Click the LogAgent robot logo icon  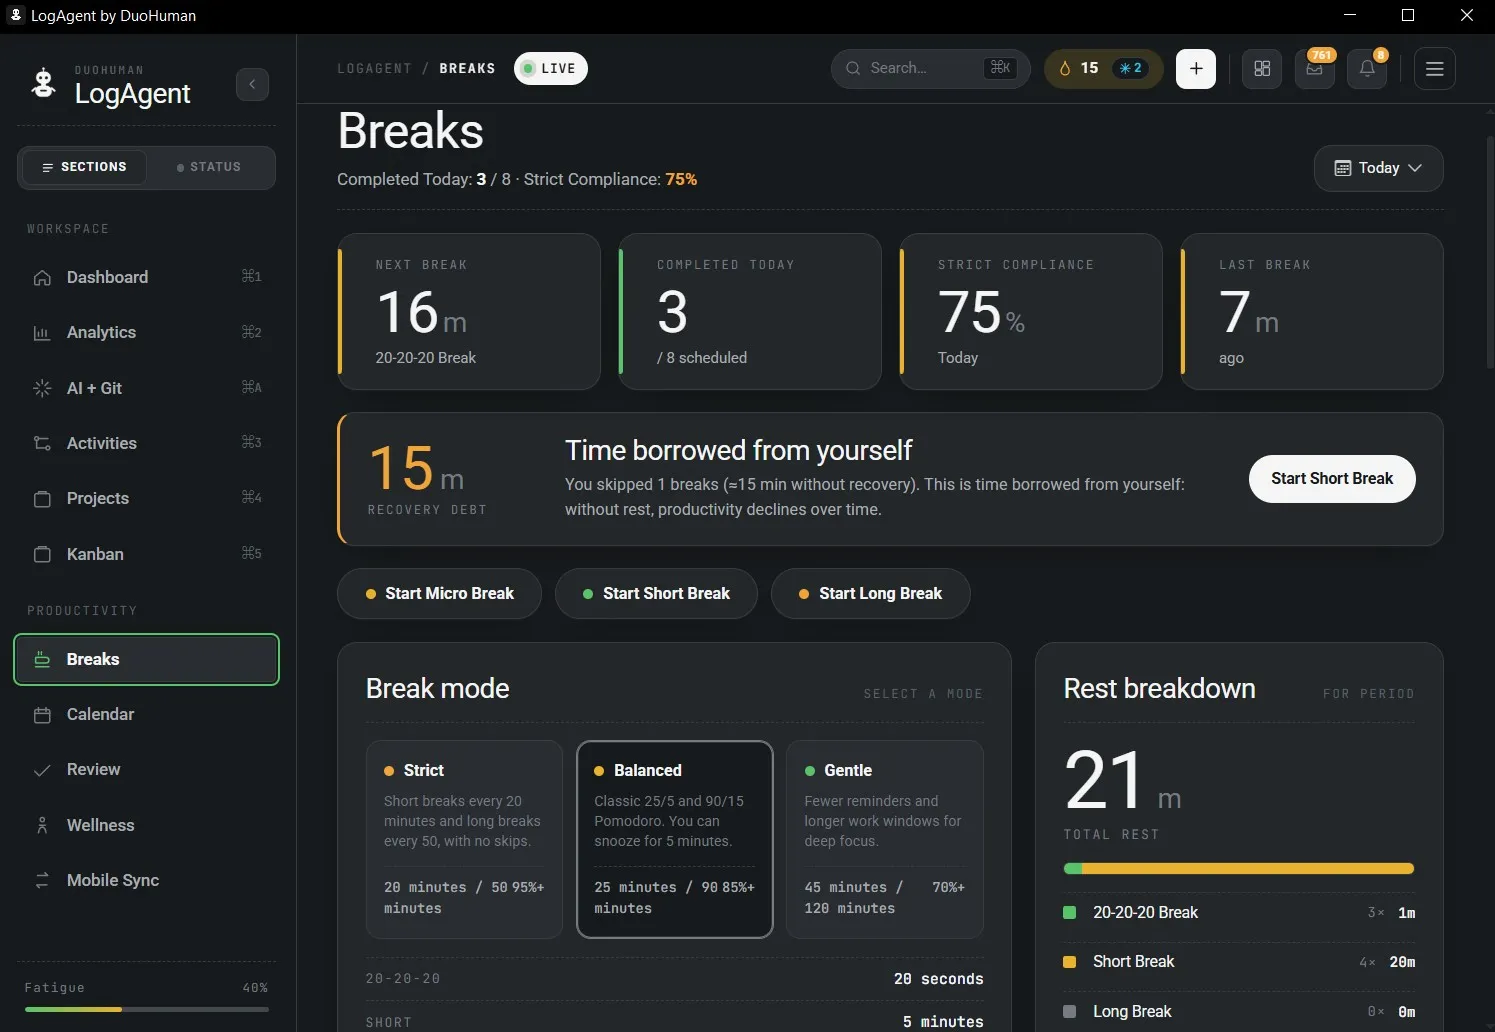click(43, 83)
